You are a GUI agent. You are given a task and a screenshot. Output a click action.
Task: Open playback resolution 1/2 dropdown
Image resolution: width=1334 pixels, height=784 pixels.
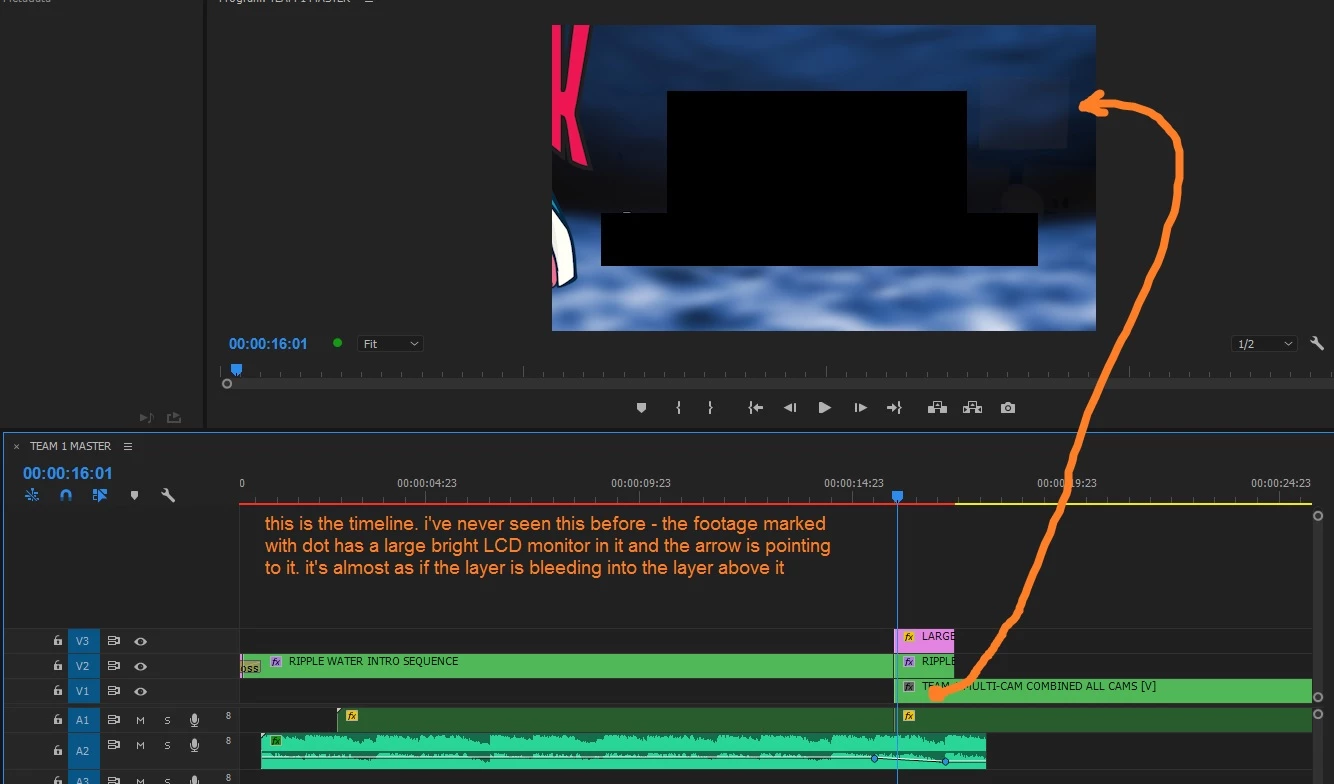pos(1264,343)
